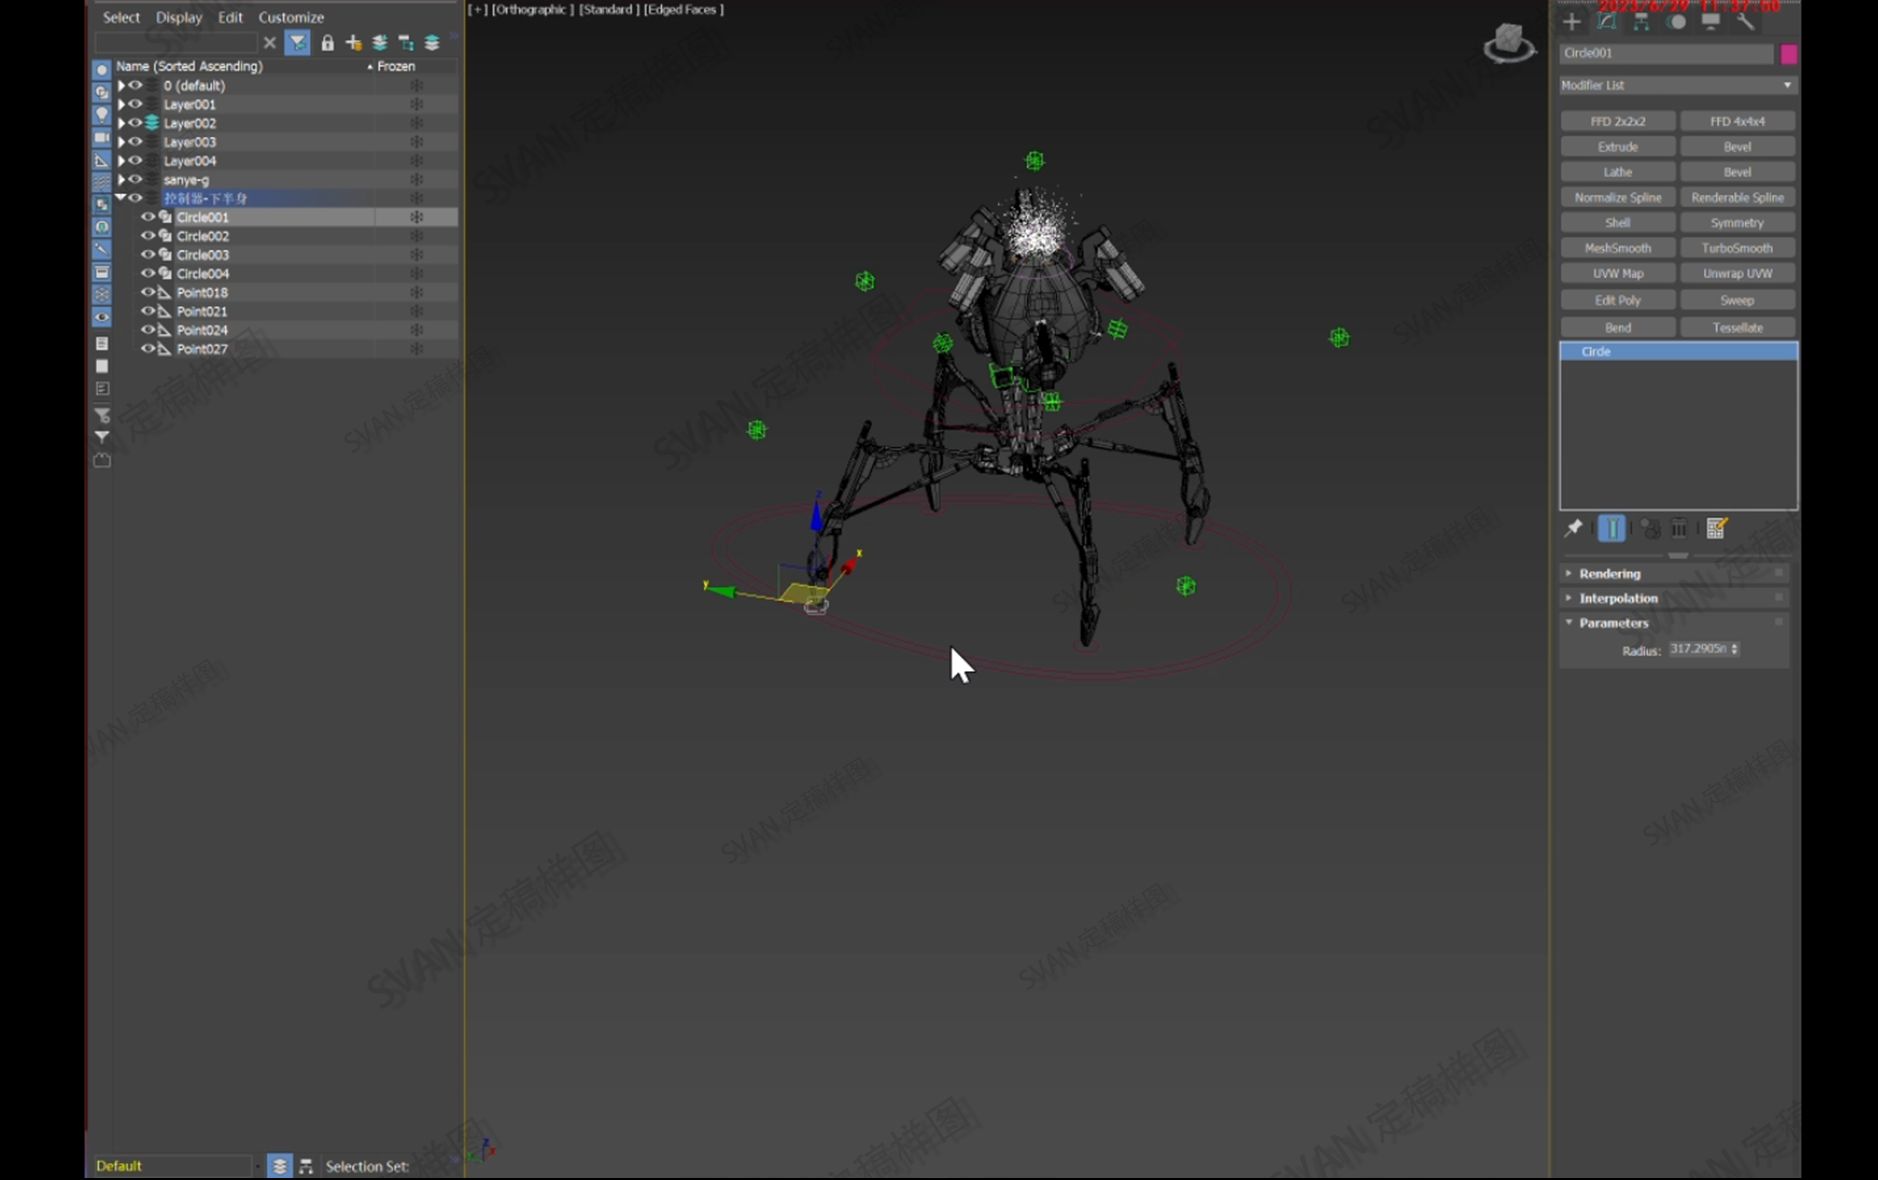Toggle the cameras display filter icon
The image size is (1878, 1180).
click(101, 137)
